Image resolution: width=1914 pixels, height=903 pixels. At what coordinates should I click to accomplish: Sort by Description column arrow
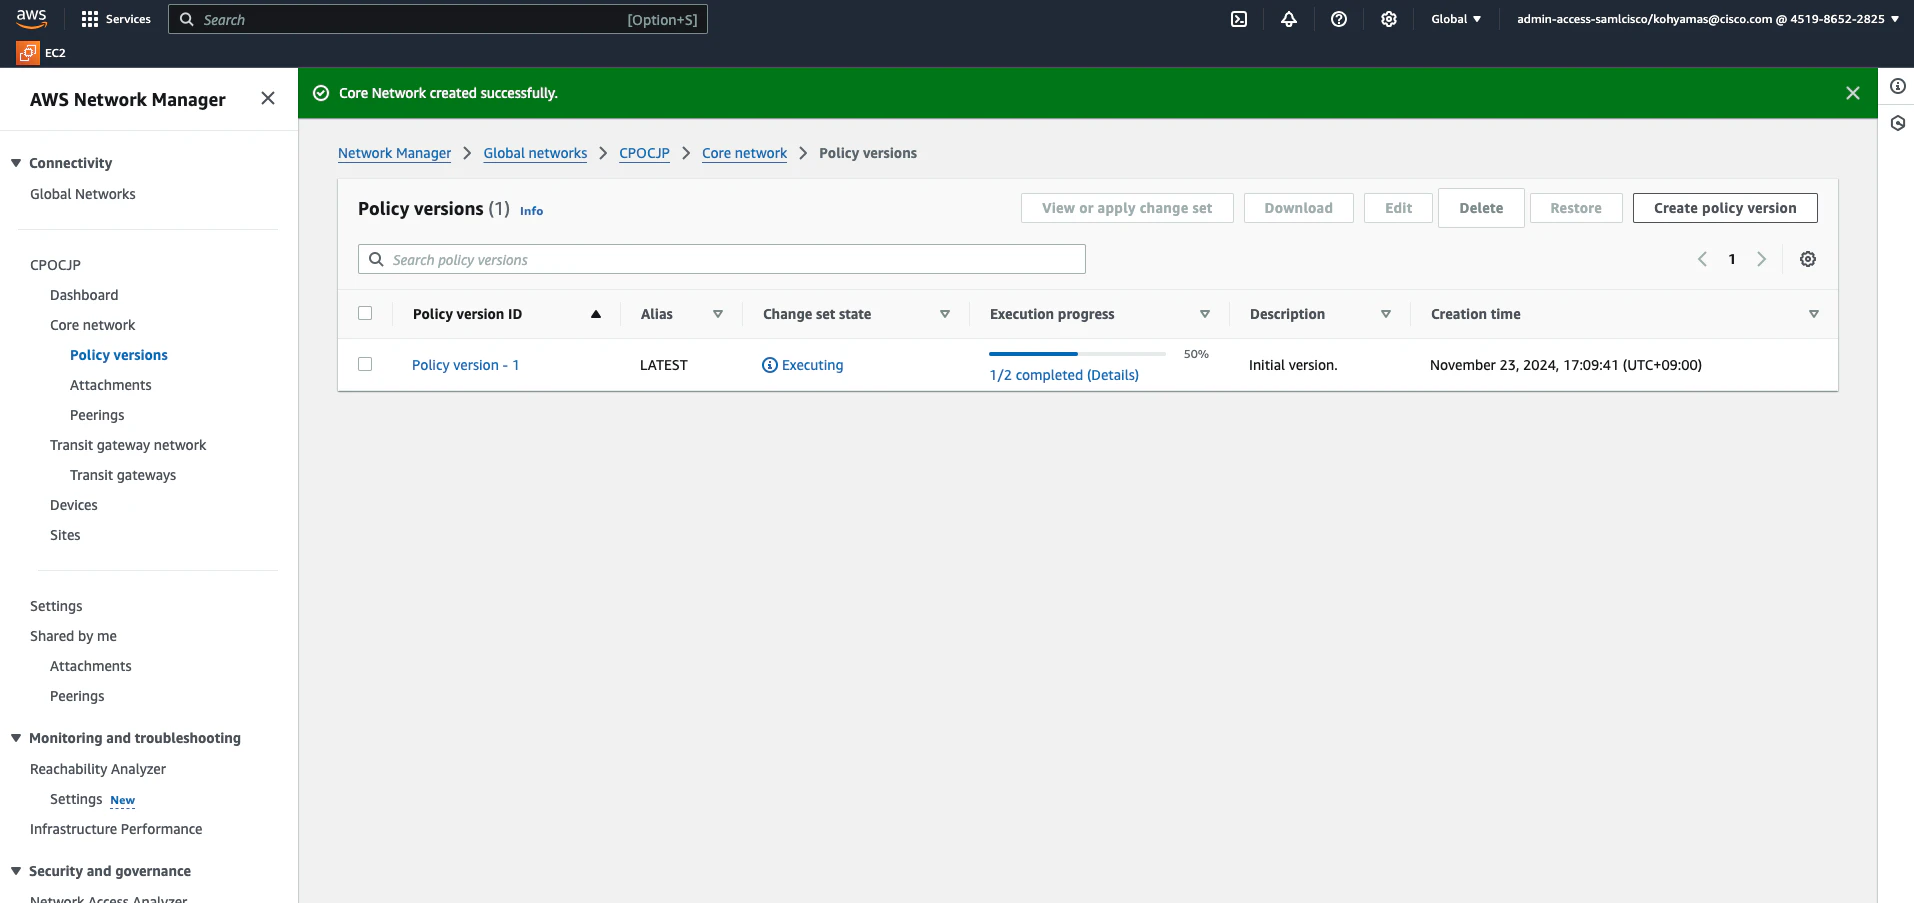click(x=1386, y=314)
